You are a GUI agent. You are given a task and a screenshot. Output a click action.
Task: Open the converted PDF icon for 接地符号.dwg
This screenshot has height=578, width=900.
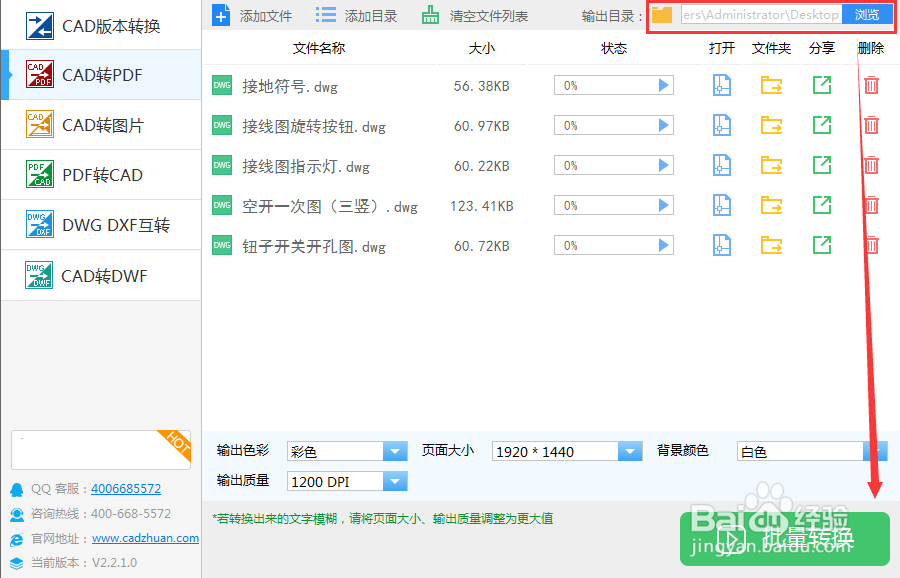coord(721,85)
